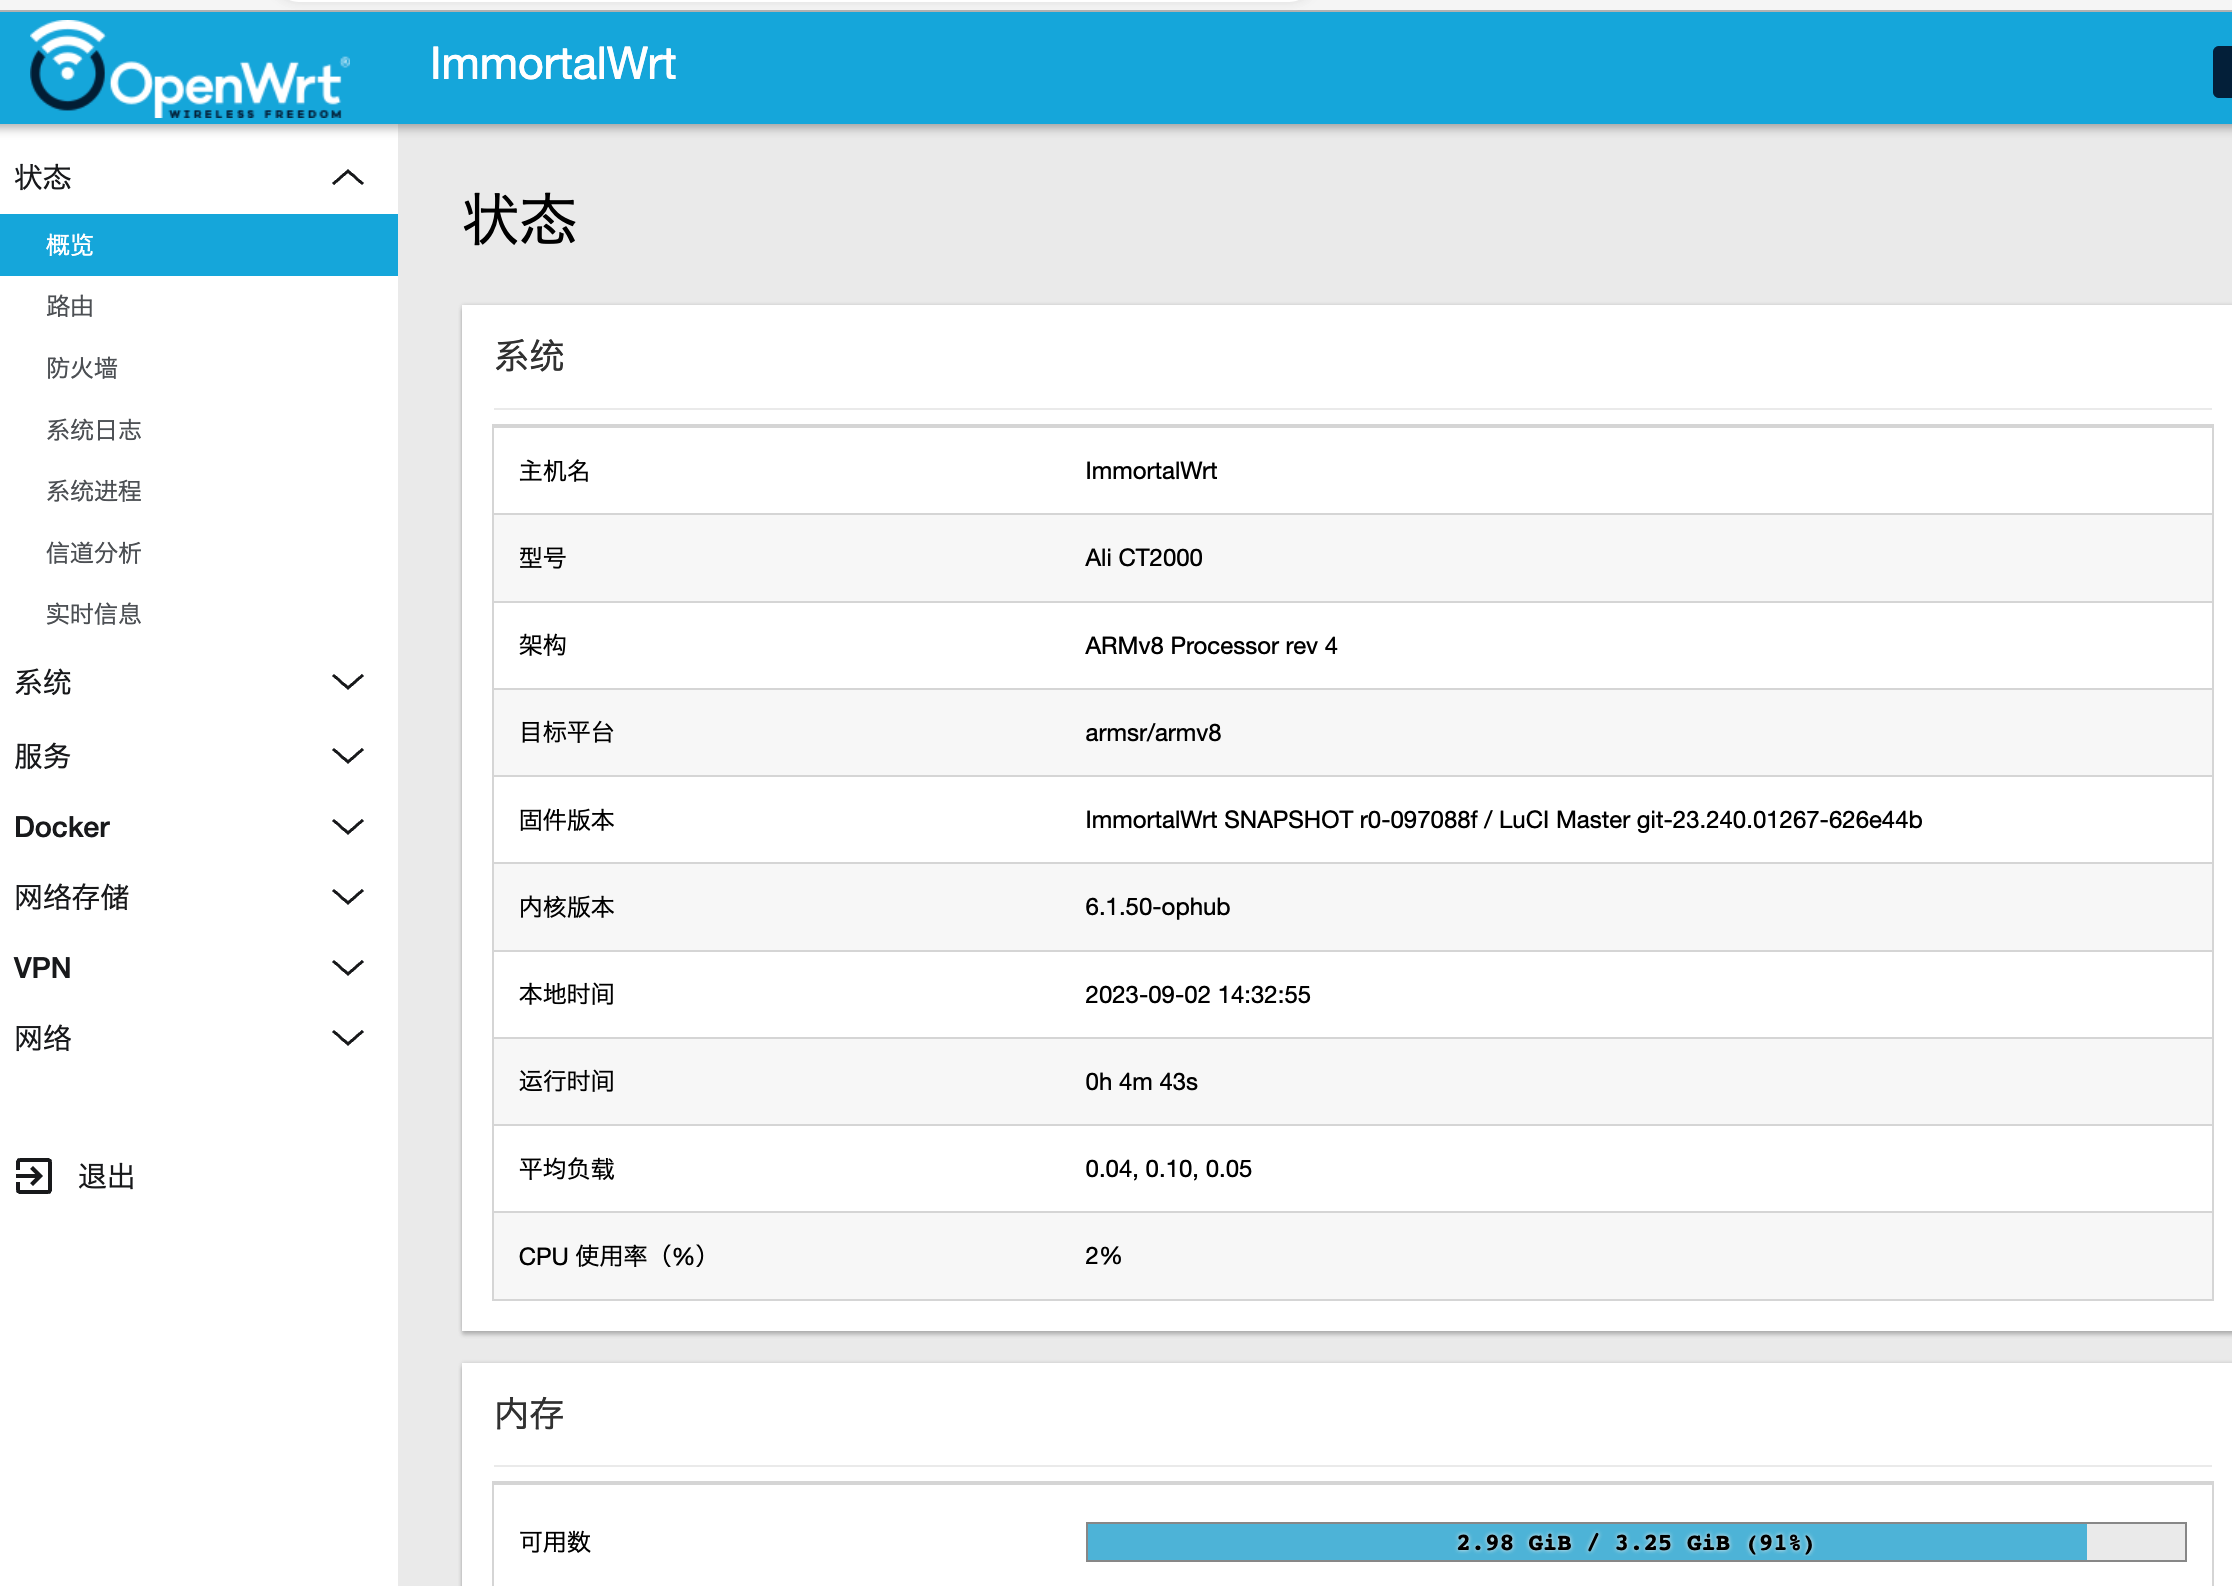This screenshot has width=2232, height=1586.
Task: Click the 架构 row label
Action: tap(542, 646)
